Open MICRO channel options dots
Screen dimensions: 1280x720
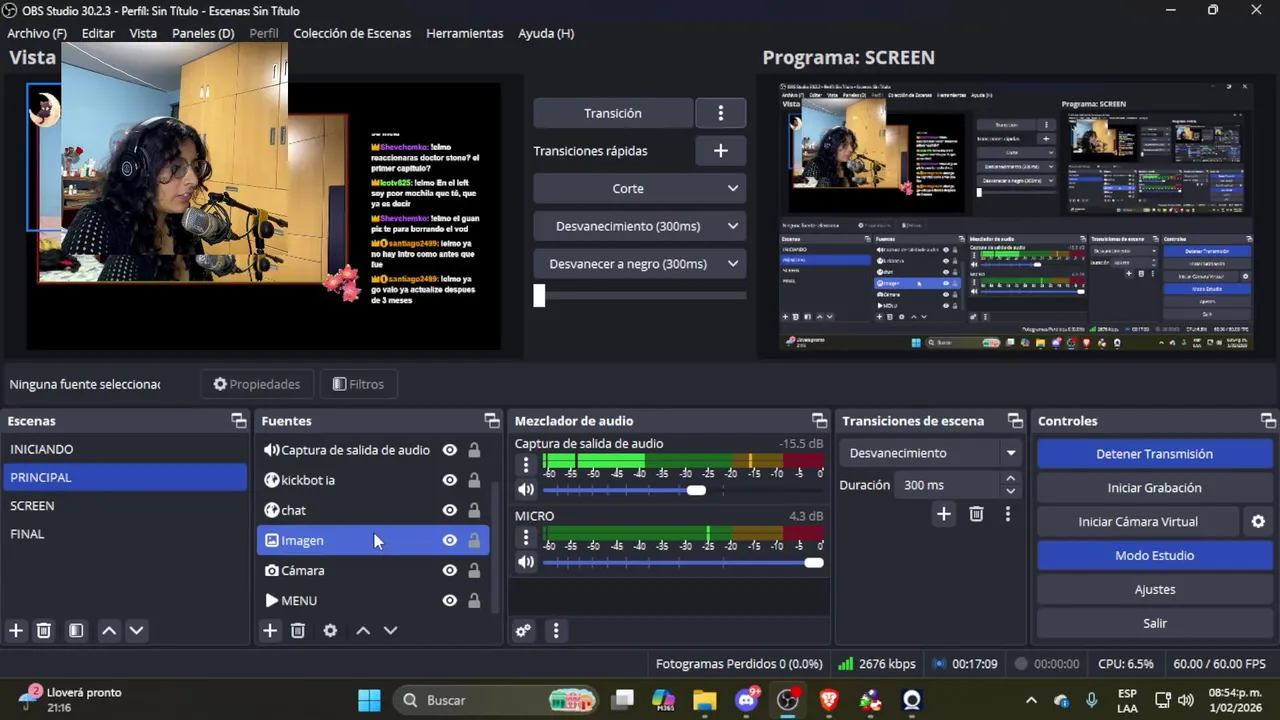(x=526, y=538)
